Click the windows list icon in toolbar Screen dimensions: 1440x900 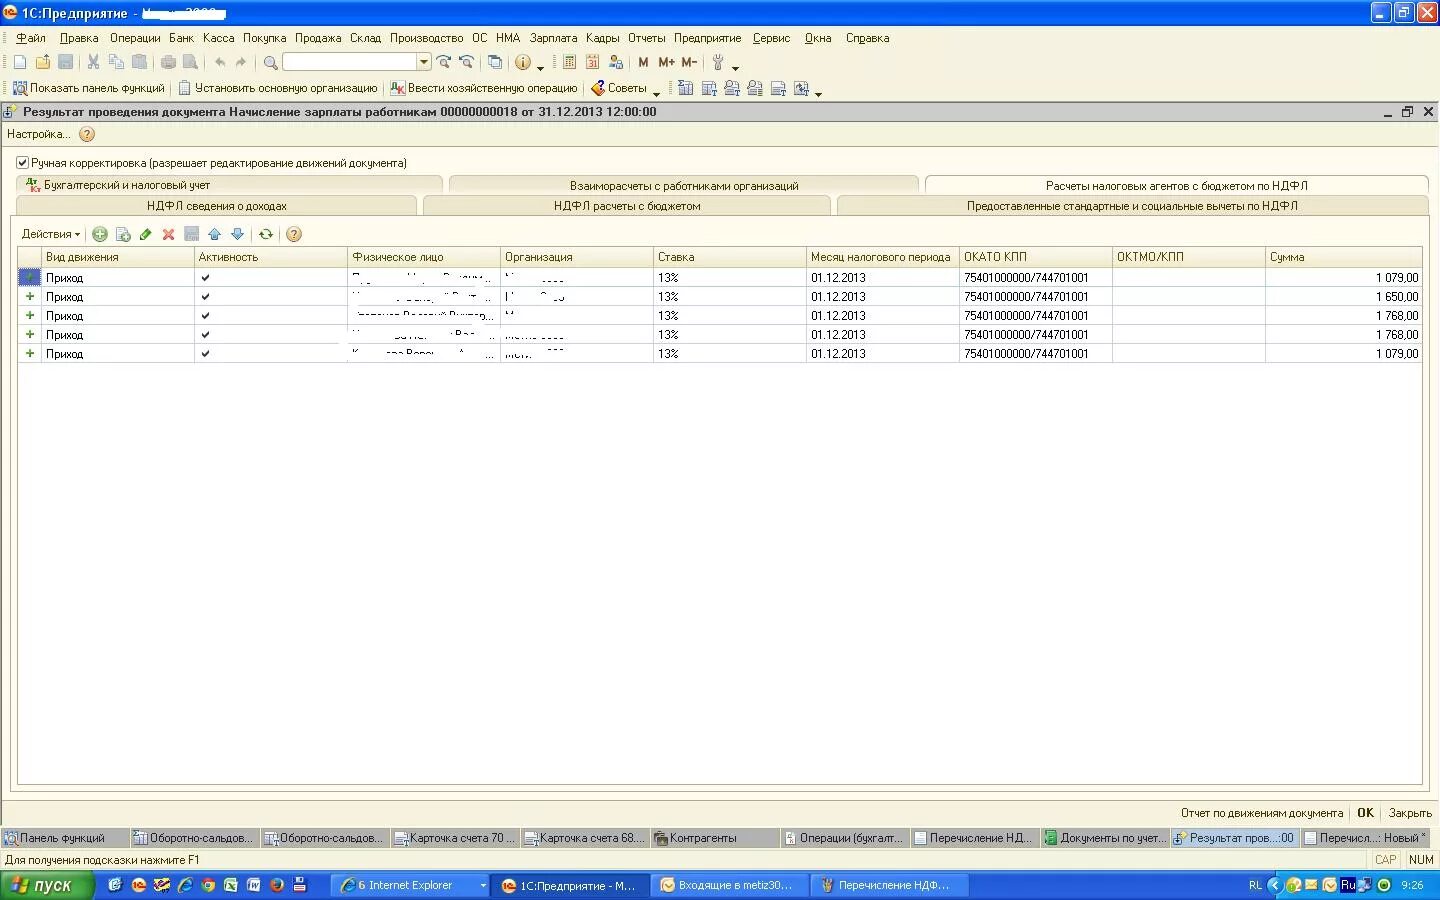click(x=495, y=62)
